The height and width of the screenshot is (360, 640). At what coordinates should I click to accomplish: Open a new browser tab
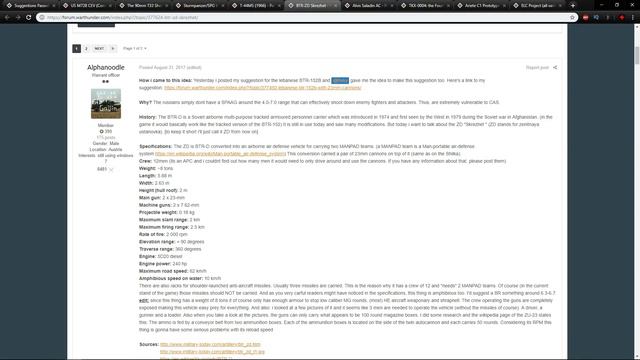pyautogui.click(x=573, y=6)
